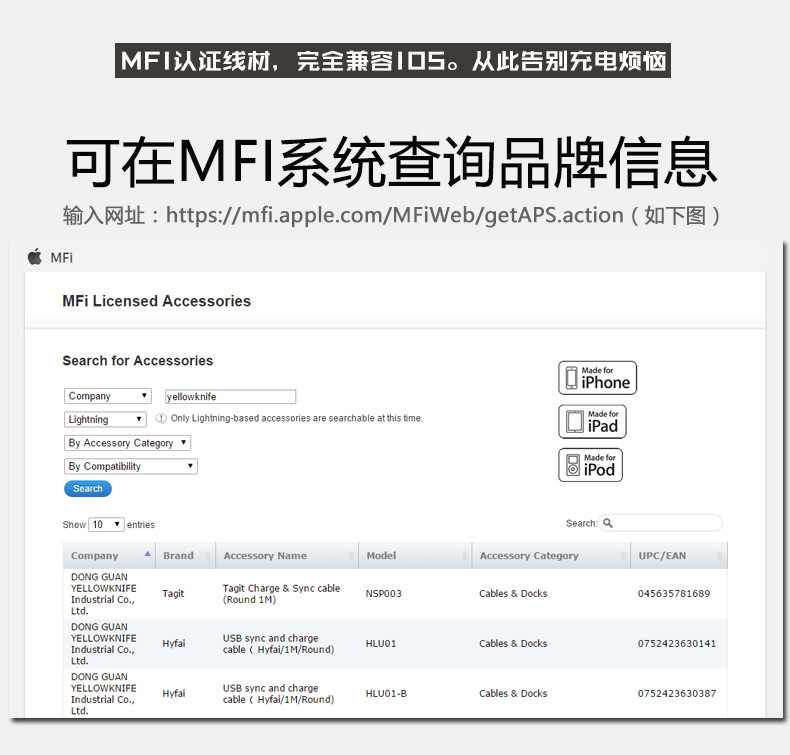Viewport: 790px width, 755px height.
Task: Click the info icon beside Lightning note
Action: tap(161, 418)
